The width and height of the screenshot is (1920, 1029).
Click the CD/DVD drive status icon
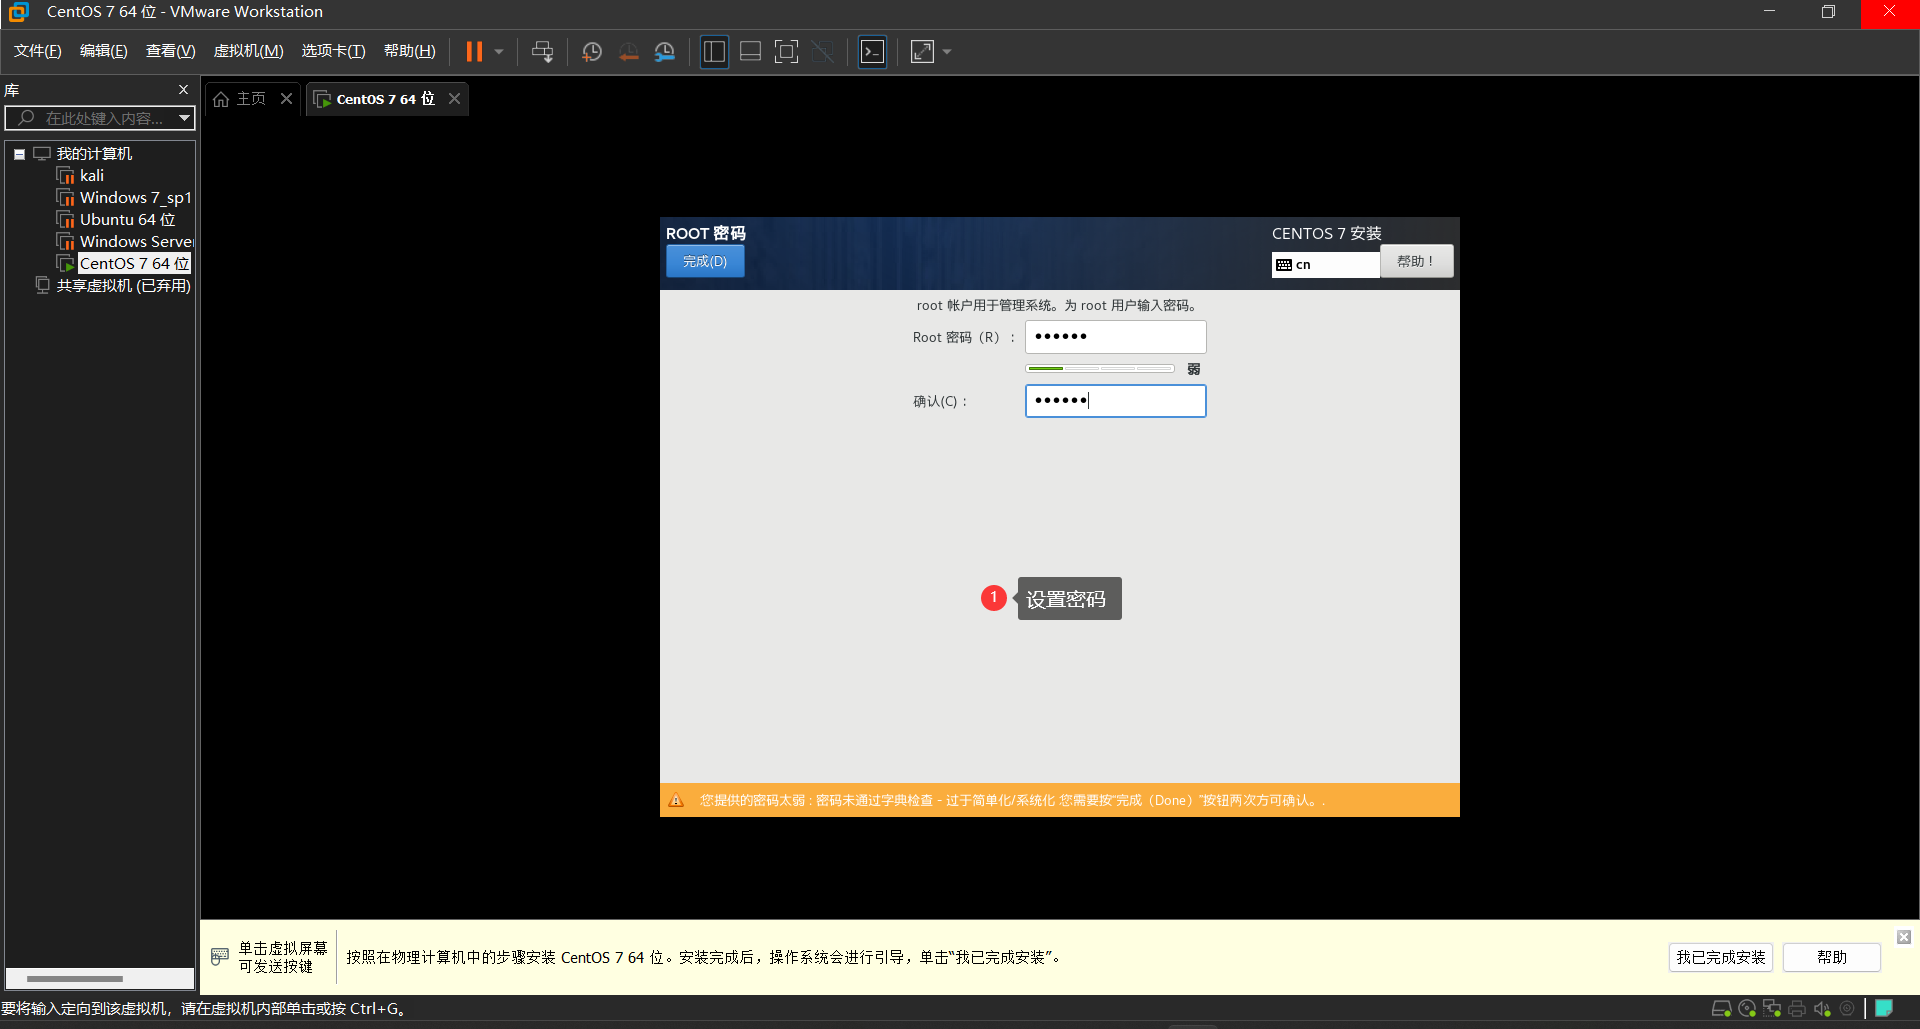(x=1747, y=1009)
